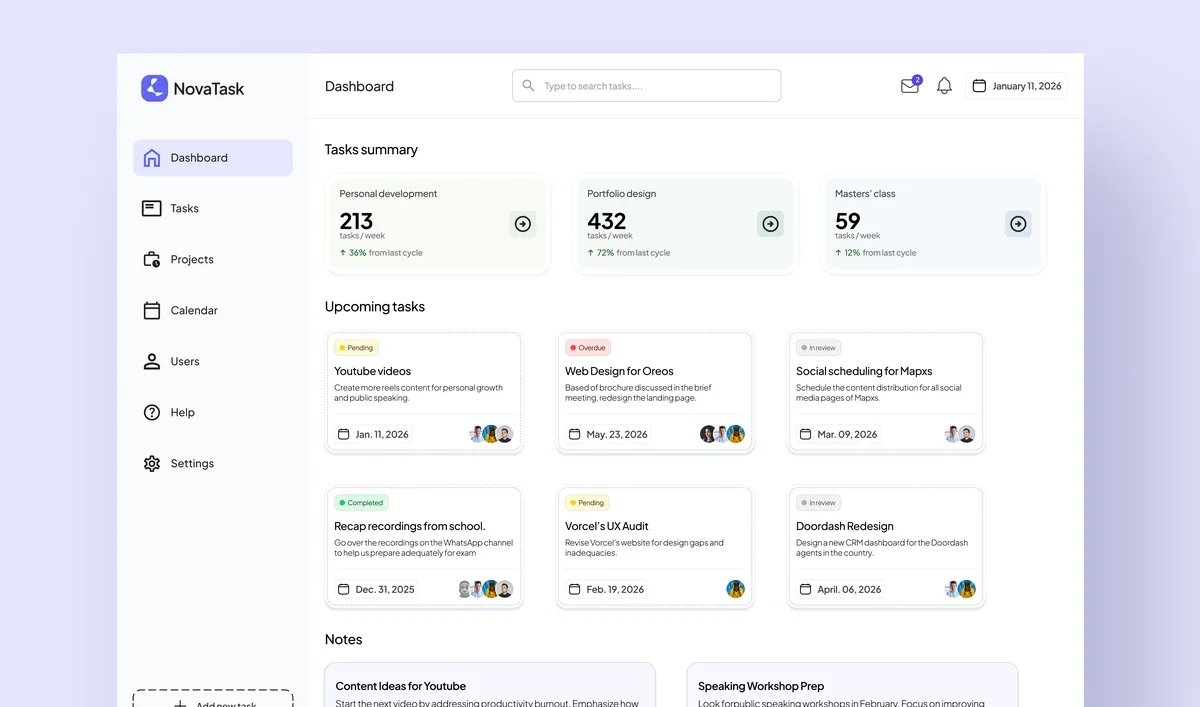Click the Calendar sidebar icon
Viewport: 1200px width, 707px height.
click(x=152, y=310)
